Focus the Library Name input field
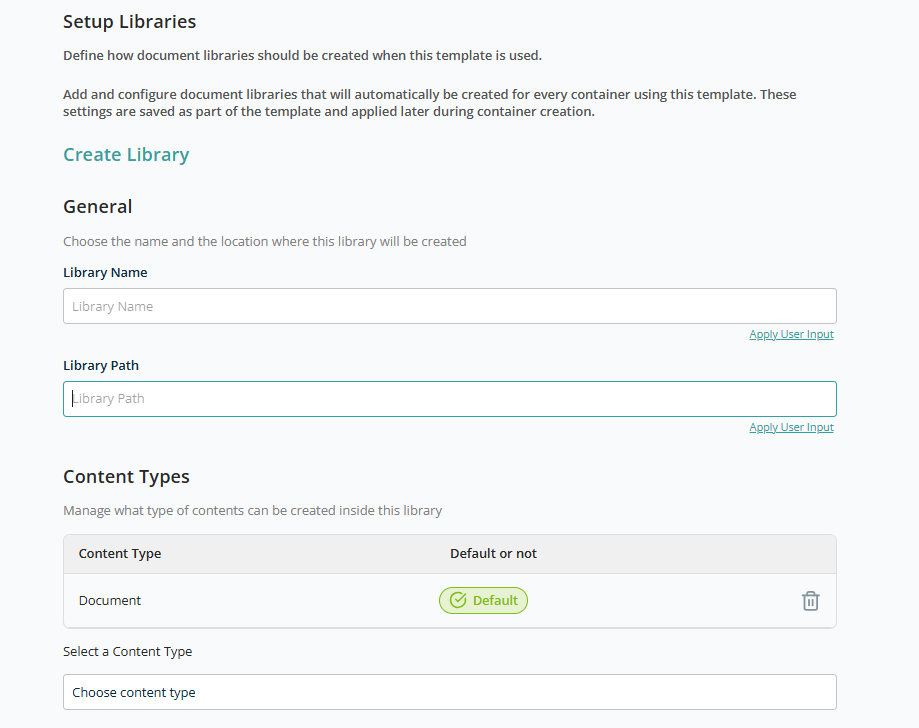Image resolution: width=919 pixels, height=728 pixels. pos(450,306)
